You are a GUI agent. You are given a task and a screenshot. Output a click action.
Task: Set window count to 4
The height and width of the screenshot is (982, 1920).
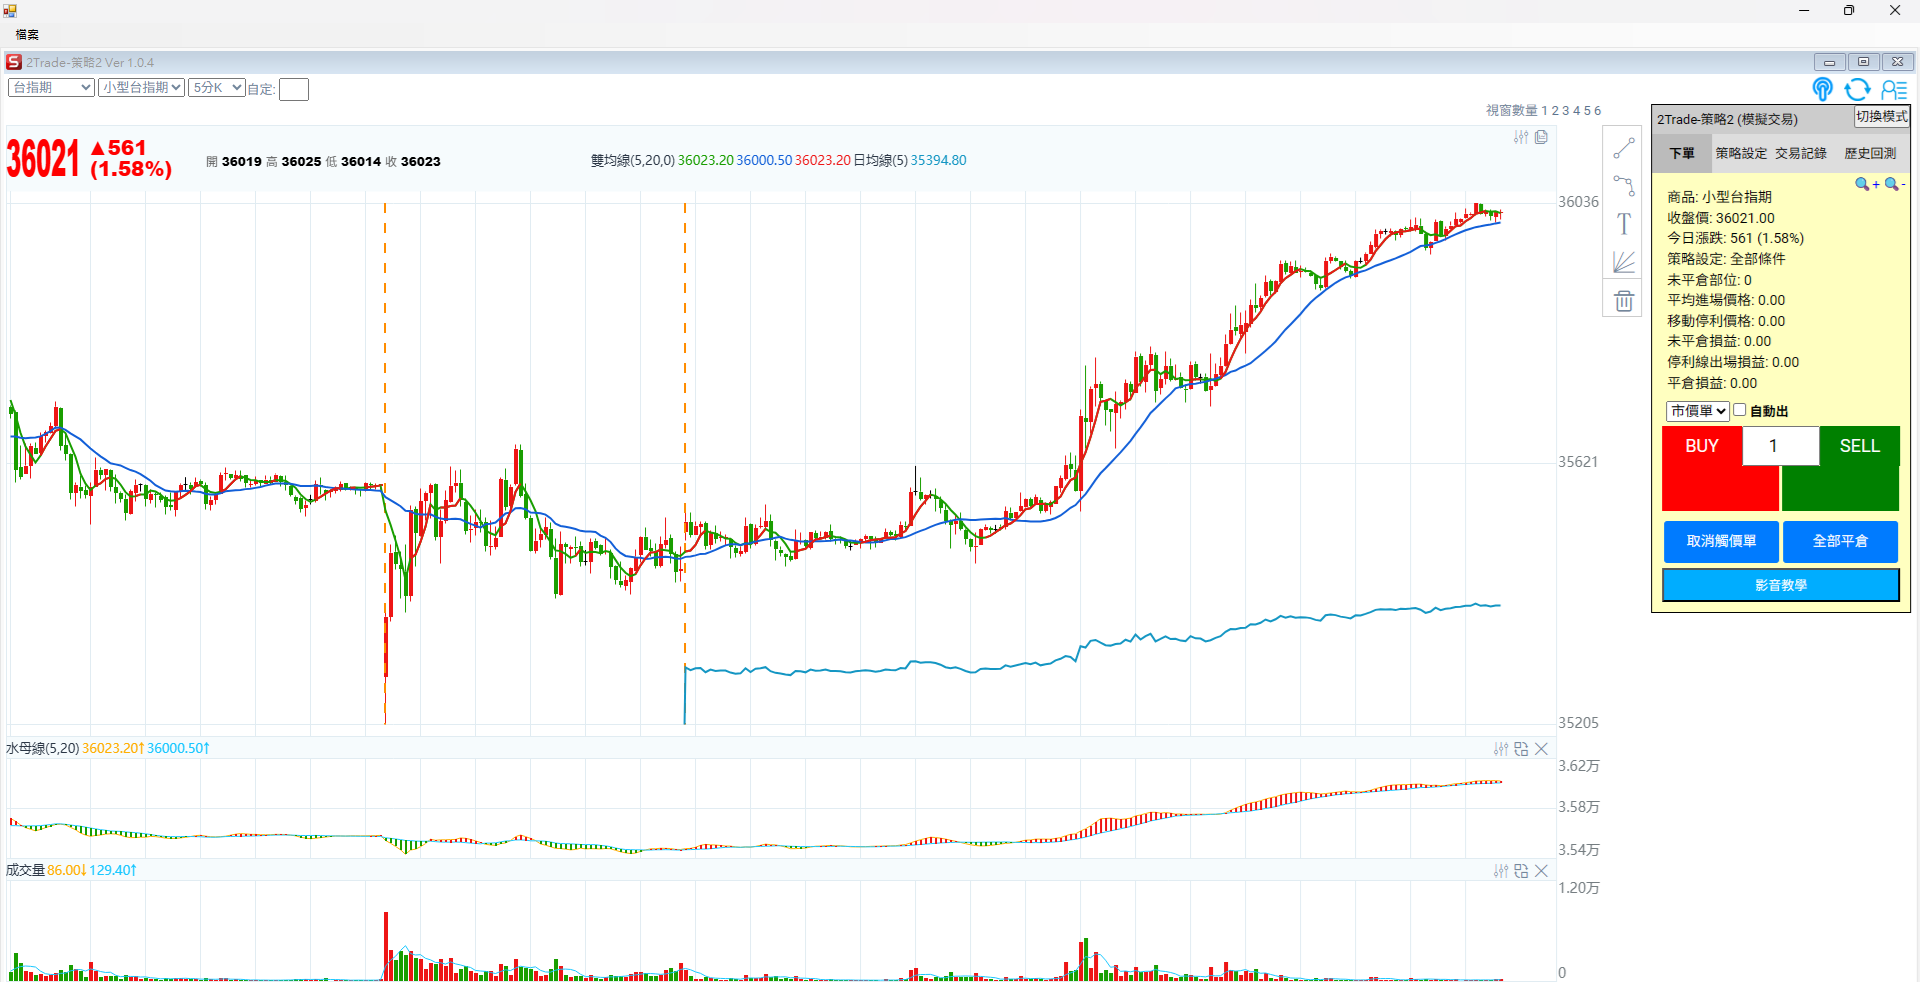click(x=1576, y=111)
